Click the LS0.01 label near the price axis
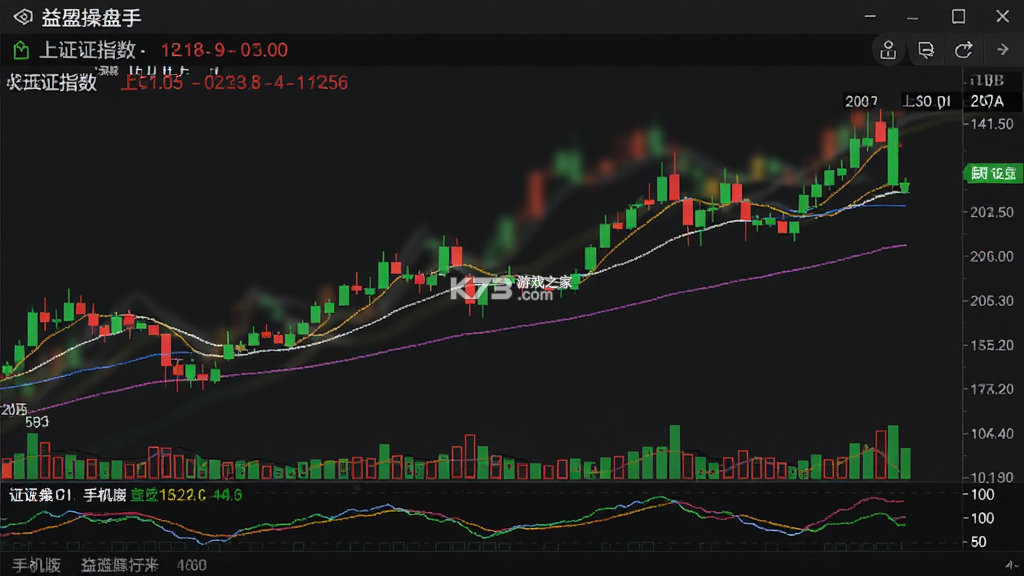1024x576 pixels. point(927,101)
